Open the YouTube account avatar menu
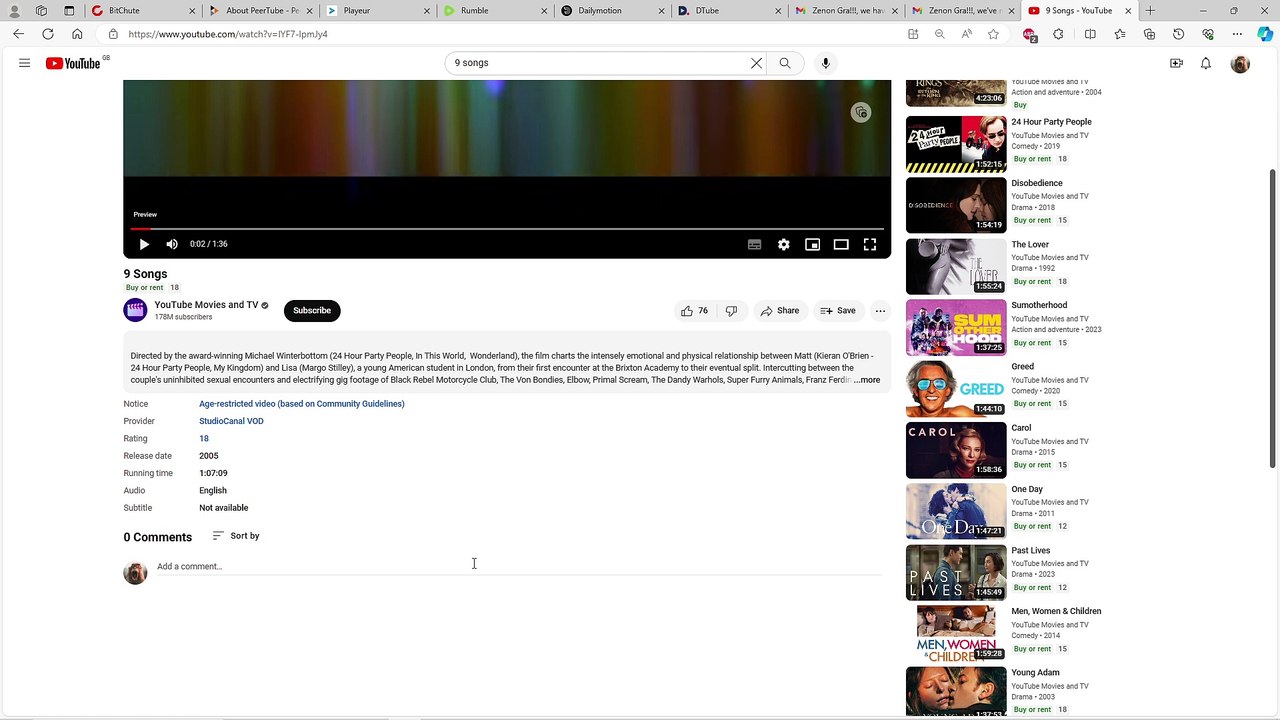This screenshot has width=1280, height=720. 1240,63
